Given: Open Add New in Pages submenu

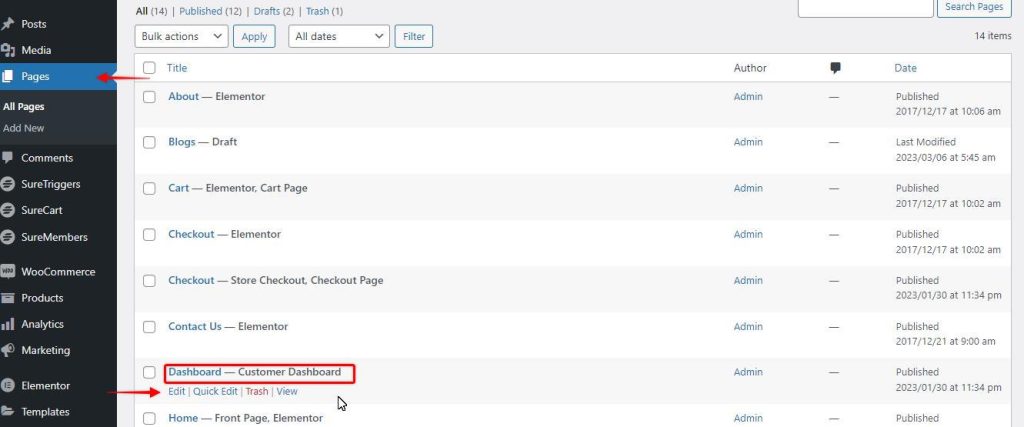Looking at the screenshot, I should (24, 128).
